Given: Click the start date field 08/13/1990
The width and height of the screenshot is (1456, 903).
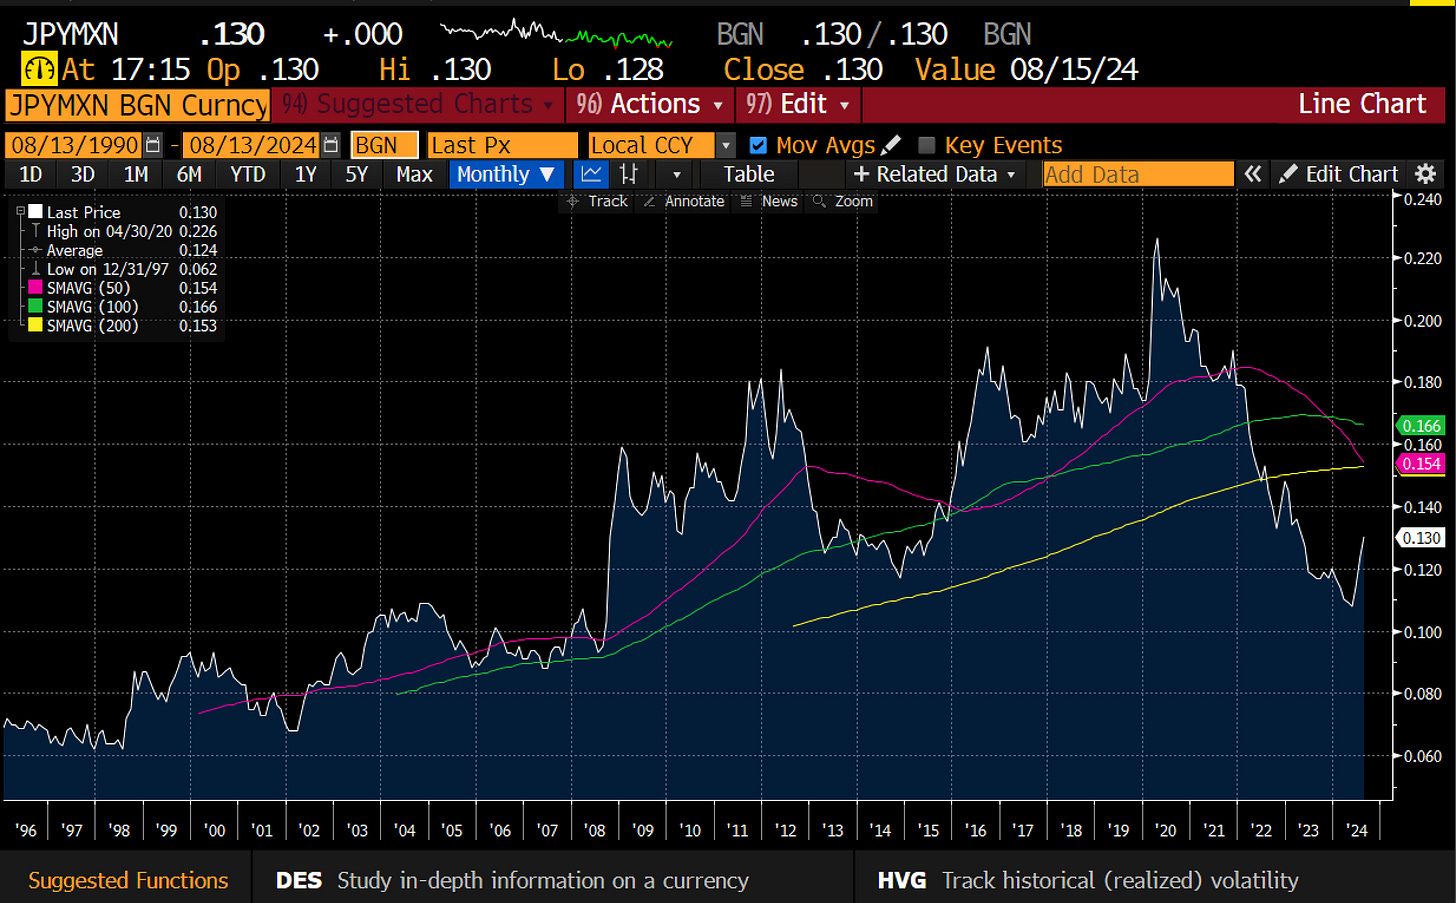Looking at the screenshot, I should 75,145.
